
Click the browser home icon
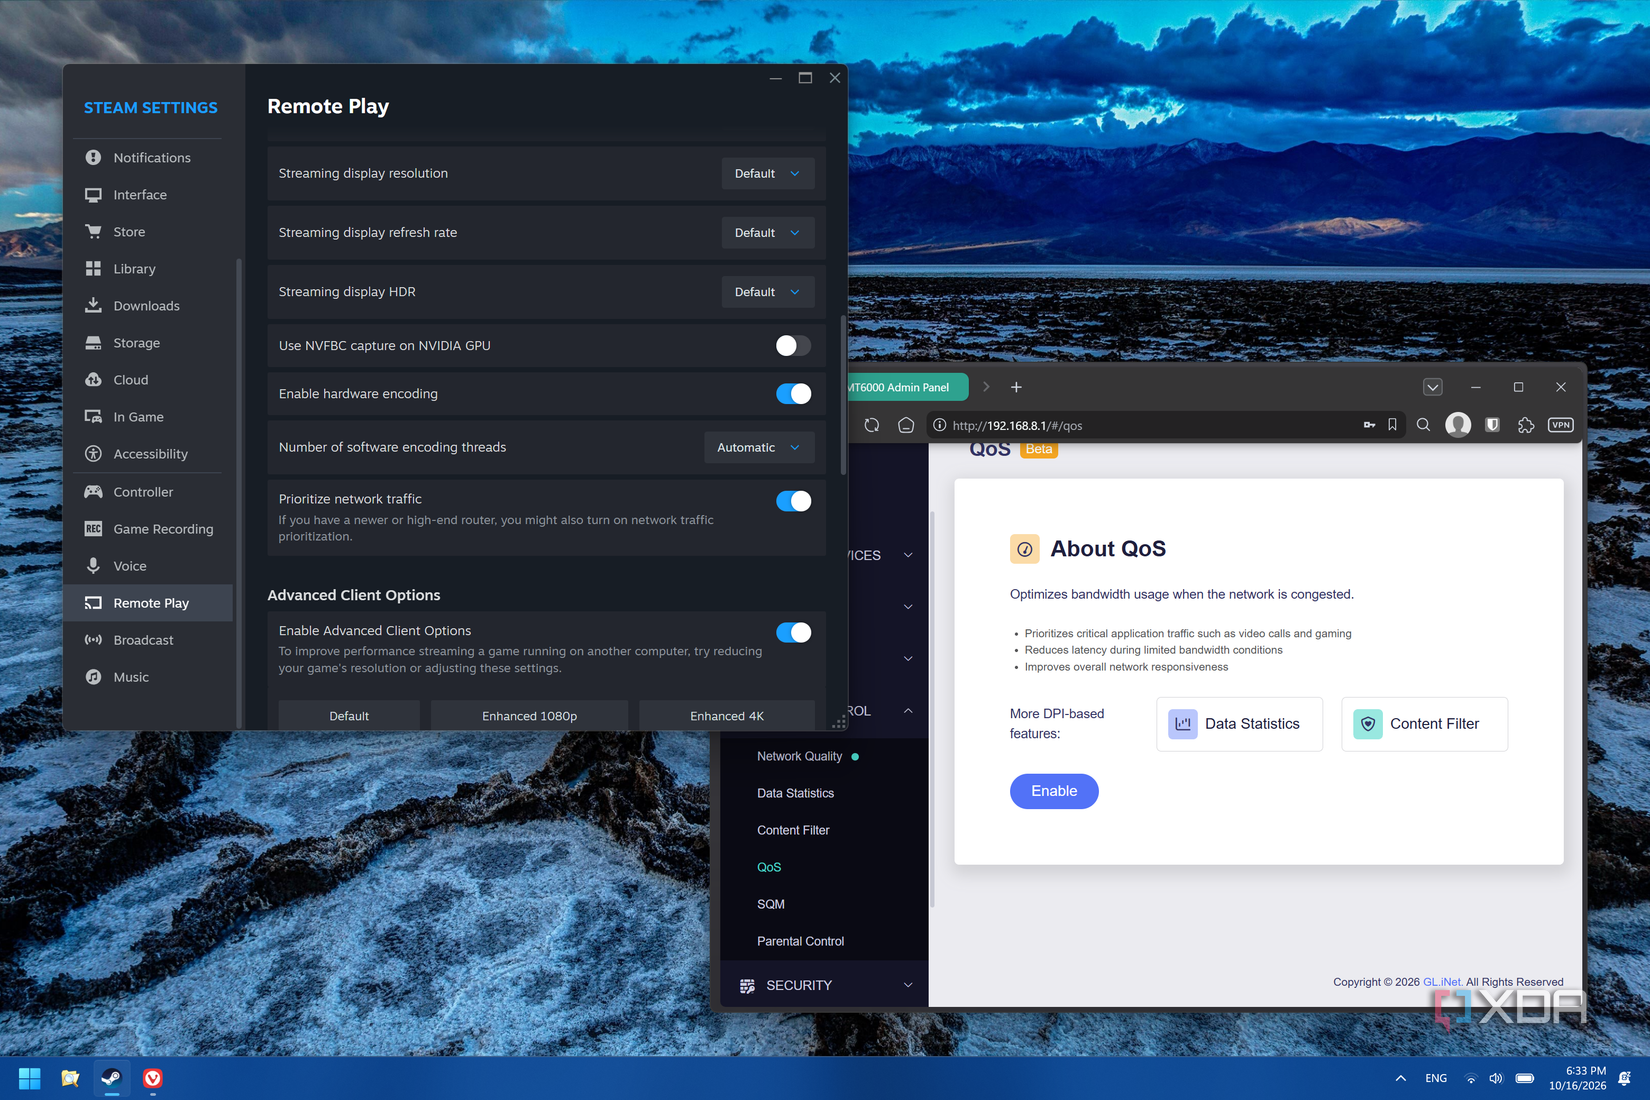[x=906, y=425]
